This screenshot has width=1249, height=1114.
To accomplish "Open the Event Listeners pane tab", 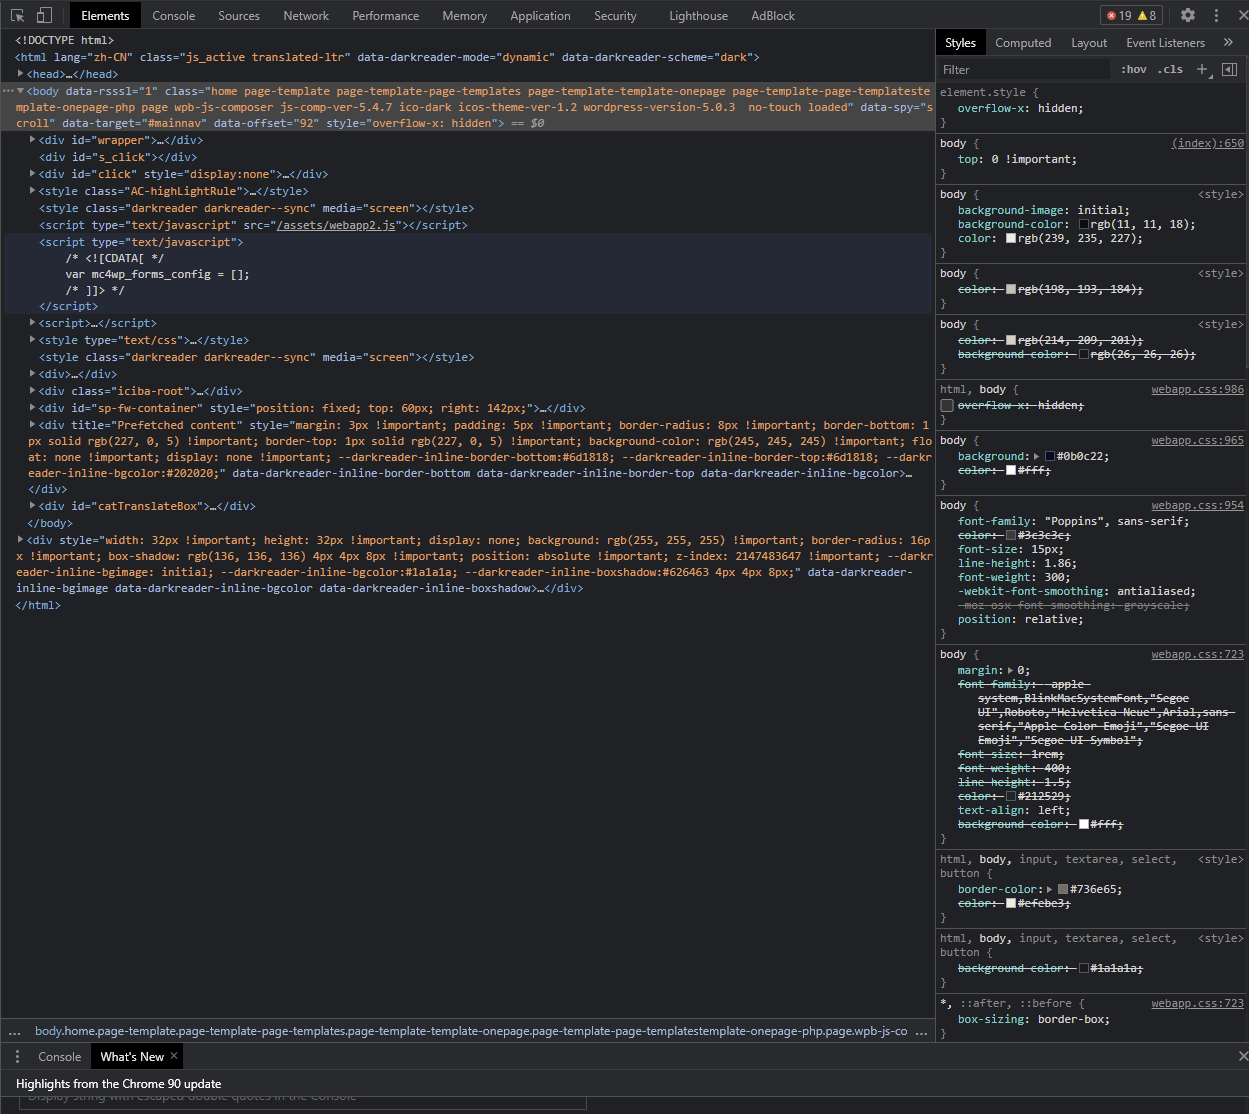I will coord(1165,43).
